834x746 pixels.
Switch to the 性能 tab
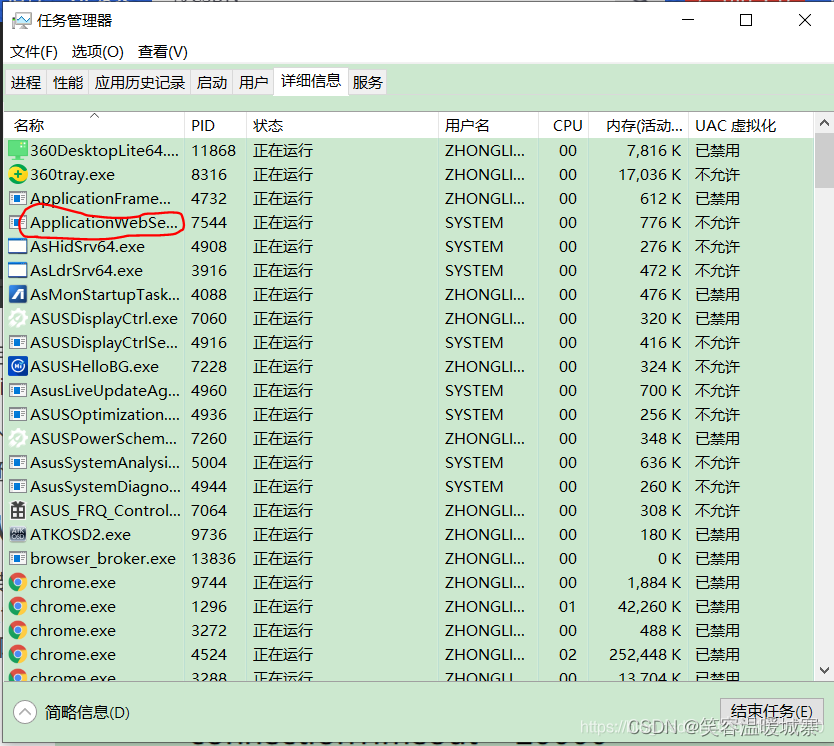pyautogui.click(x=67, y=81)
